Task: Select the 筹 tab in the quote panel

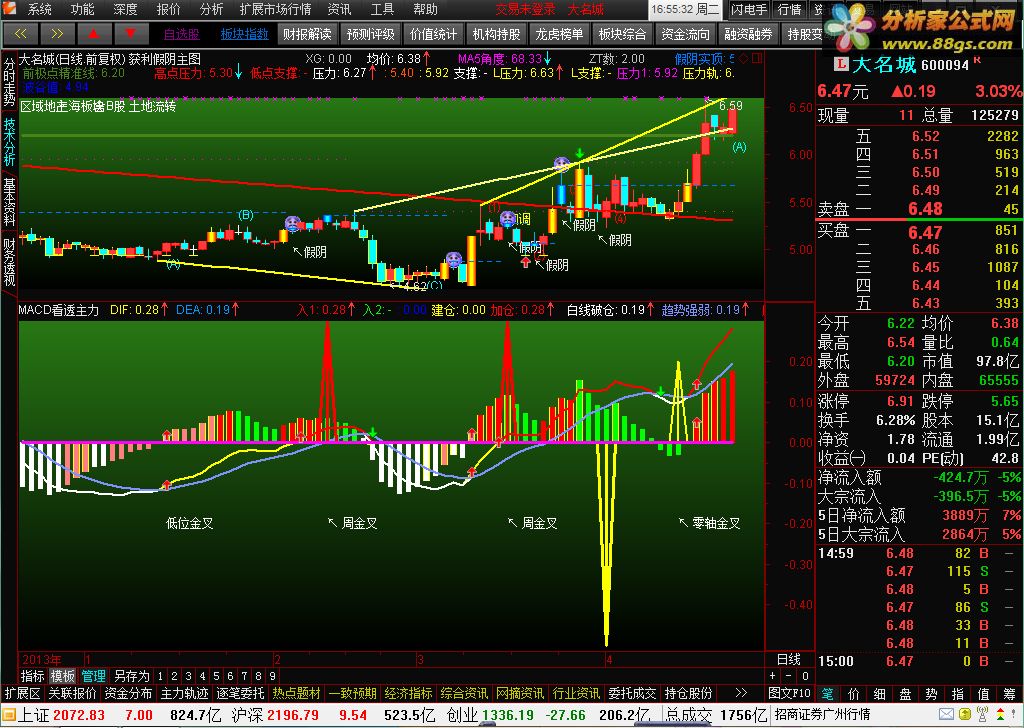Action: click(x=1010, y=693)
